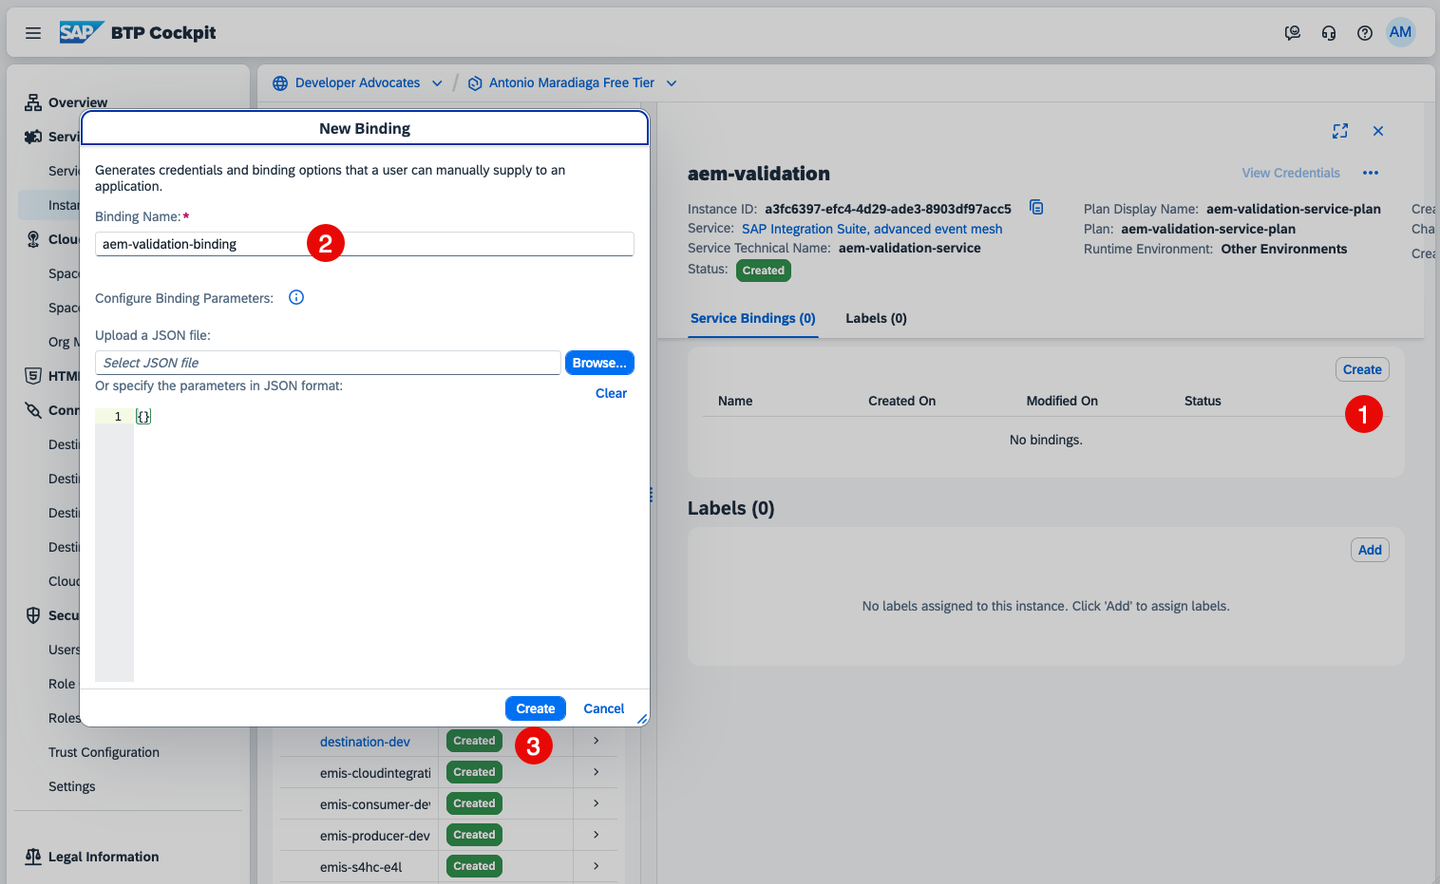Switch to the Labels (0) tab
Image resolution: width=1440 pixels, height=884 pixels.
(x=876, y=318)
